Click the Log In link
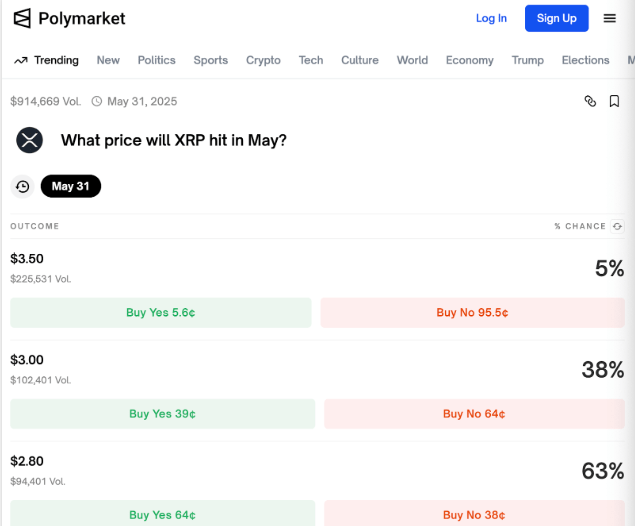The width and height of the screenshot is (635, 526). tap(491, 18)
